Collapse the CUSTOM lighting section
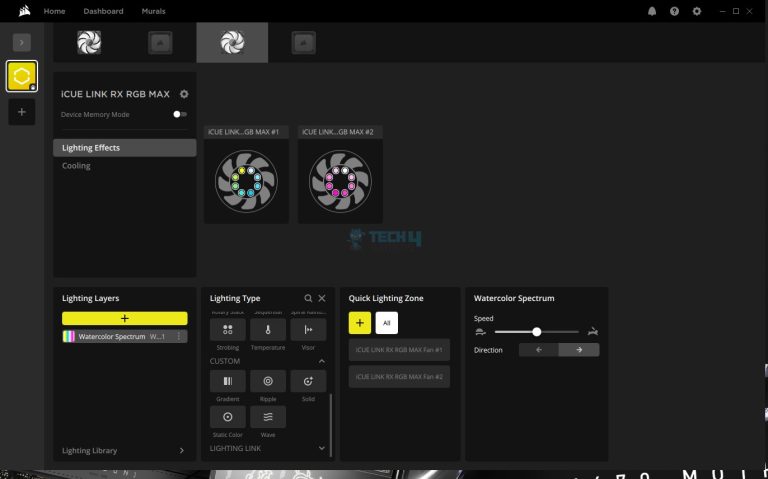 pyautogui.click(x=321, y=361)
